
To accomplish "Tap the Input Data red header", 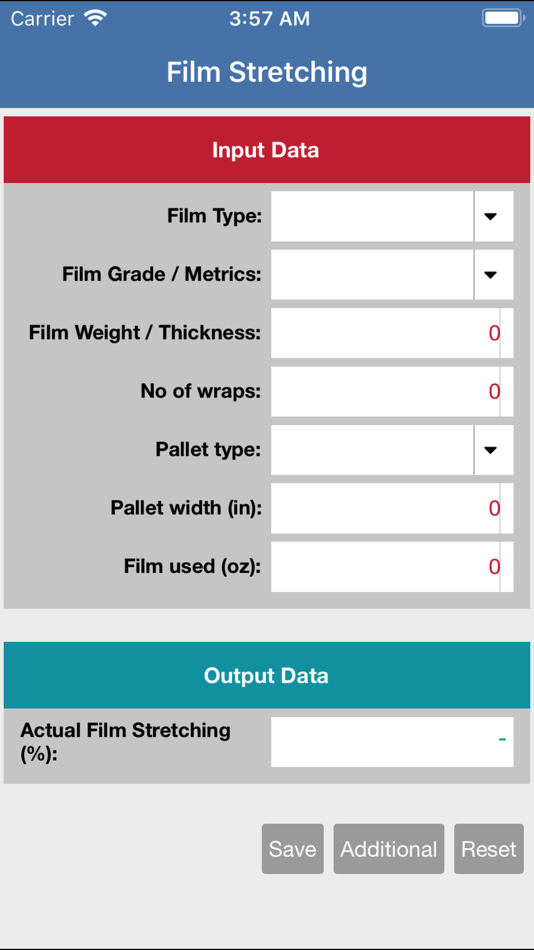I will [x=267, y=150].
